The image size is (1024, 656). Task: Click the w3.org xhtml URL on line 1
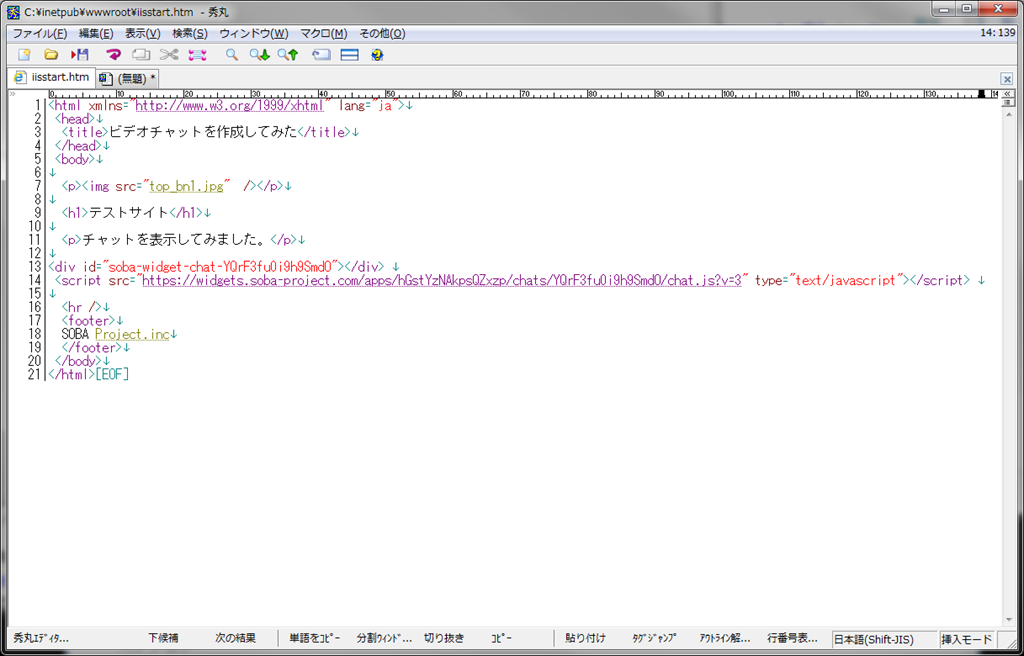[x=229, y=105]
